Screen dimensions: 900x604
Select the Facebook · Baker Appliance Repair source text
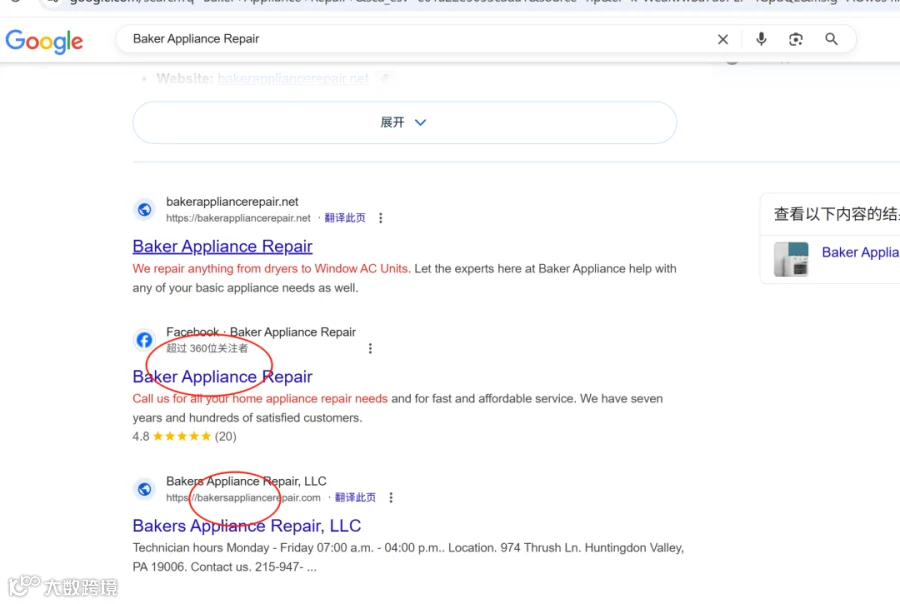click(261, 332)
